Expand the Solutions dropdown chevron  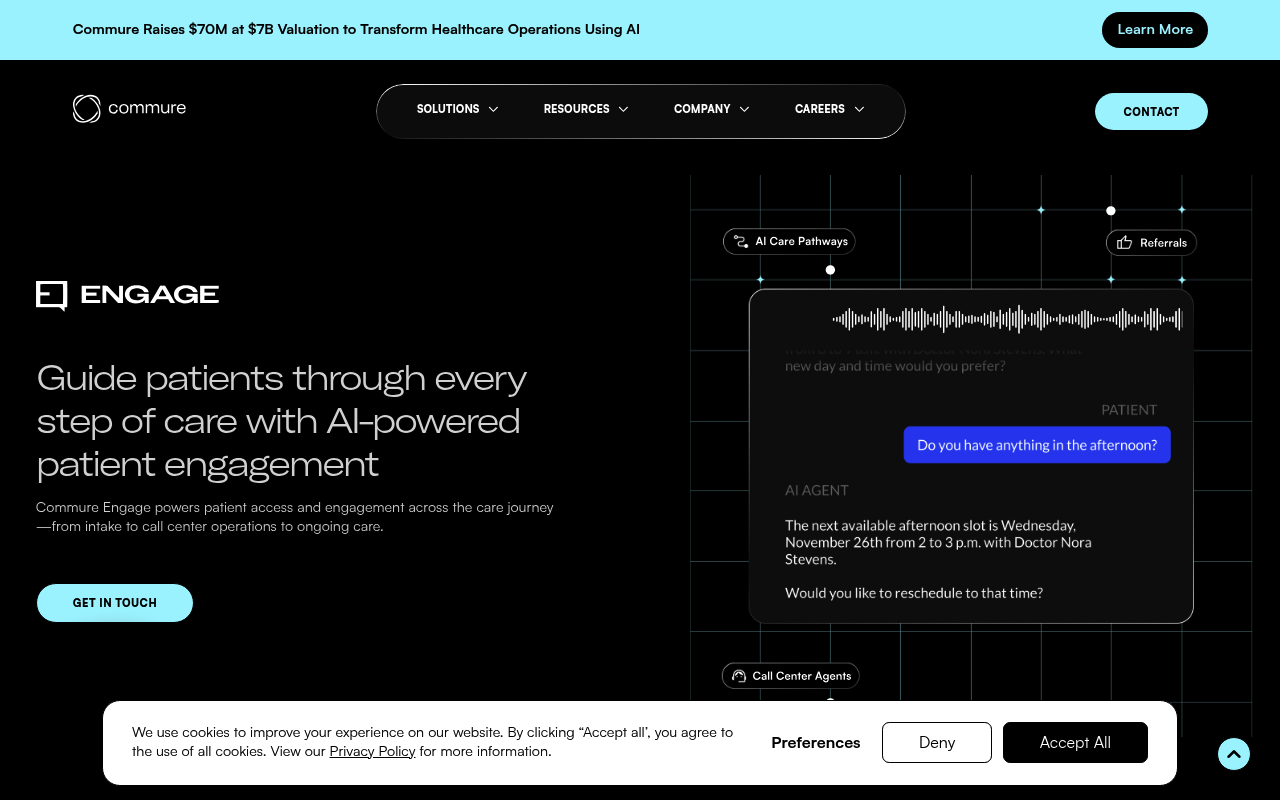pos(493,109)
